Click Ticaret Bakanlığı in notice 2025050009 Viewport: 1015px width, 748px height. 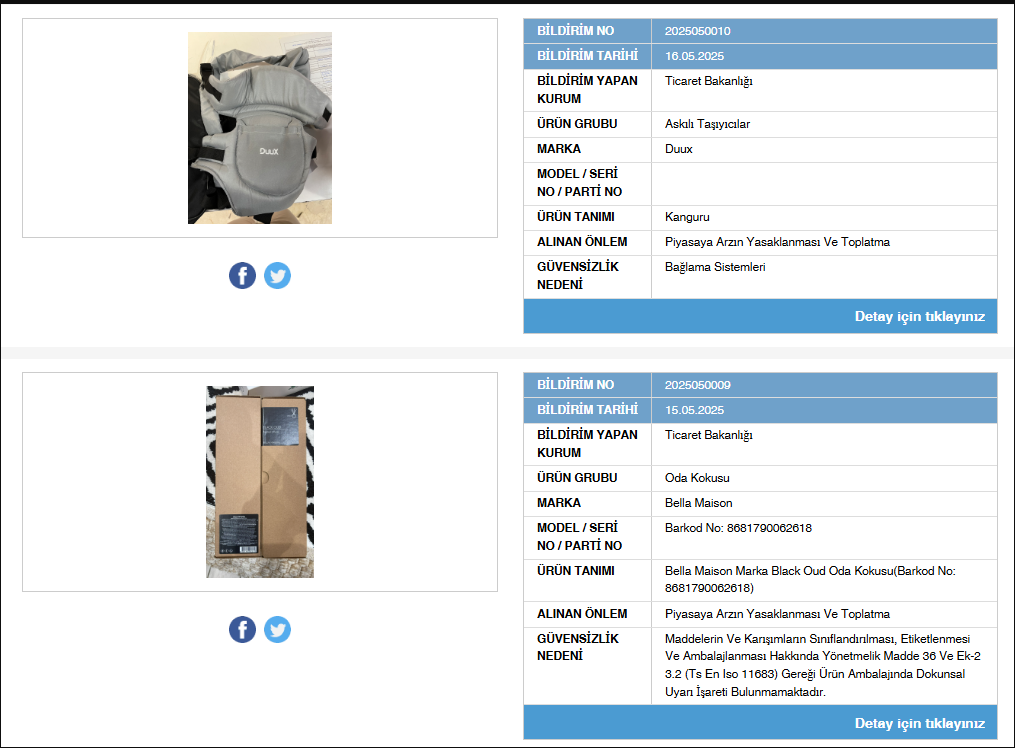(708, 435)
